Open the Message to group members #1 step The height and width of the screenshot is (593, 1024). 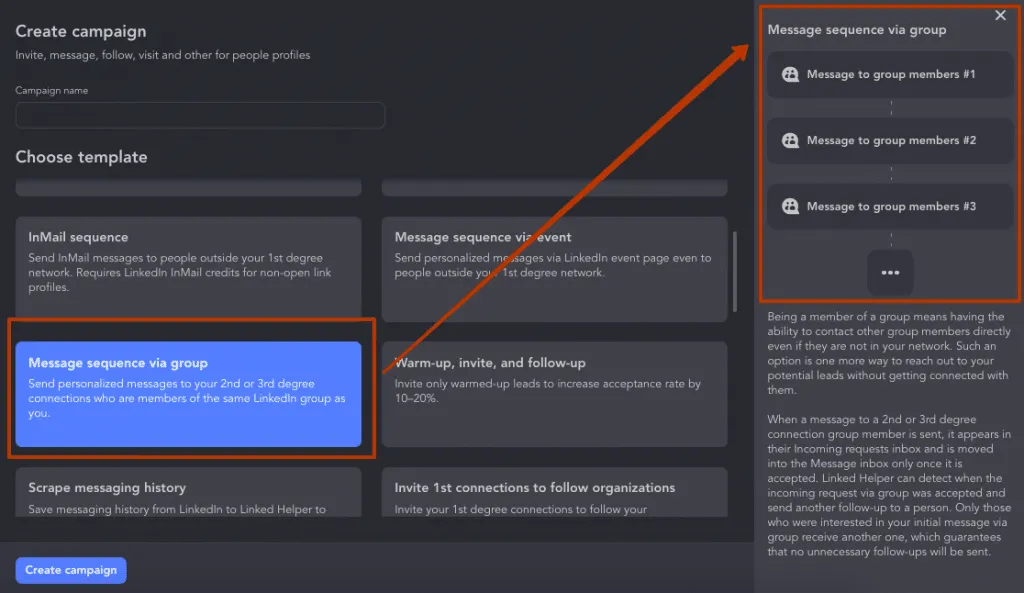[x=890, y=74]
